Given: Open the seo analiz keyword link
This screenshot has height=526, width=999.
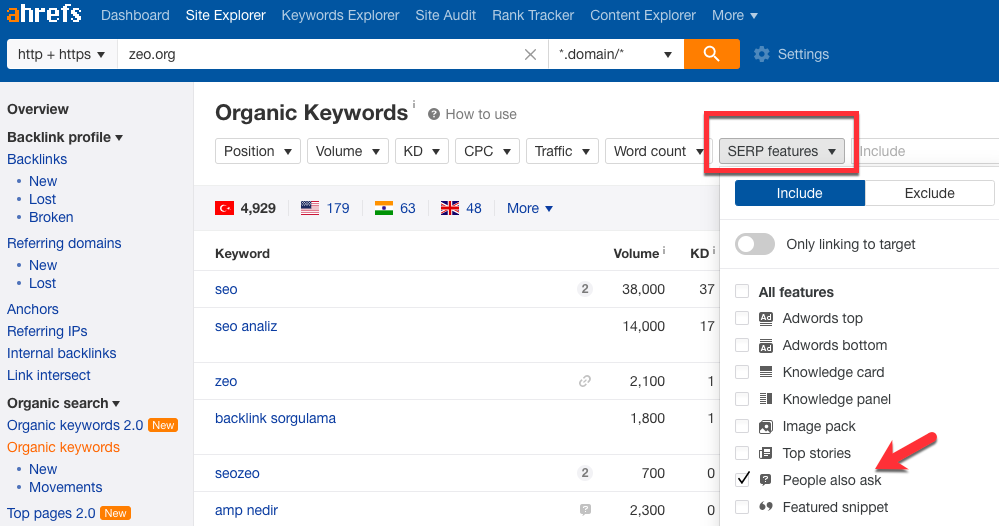Looking at the screenshot, I should 246,326.
